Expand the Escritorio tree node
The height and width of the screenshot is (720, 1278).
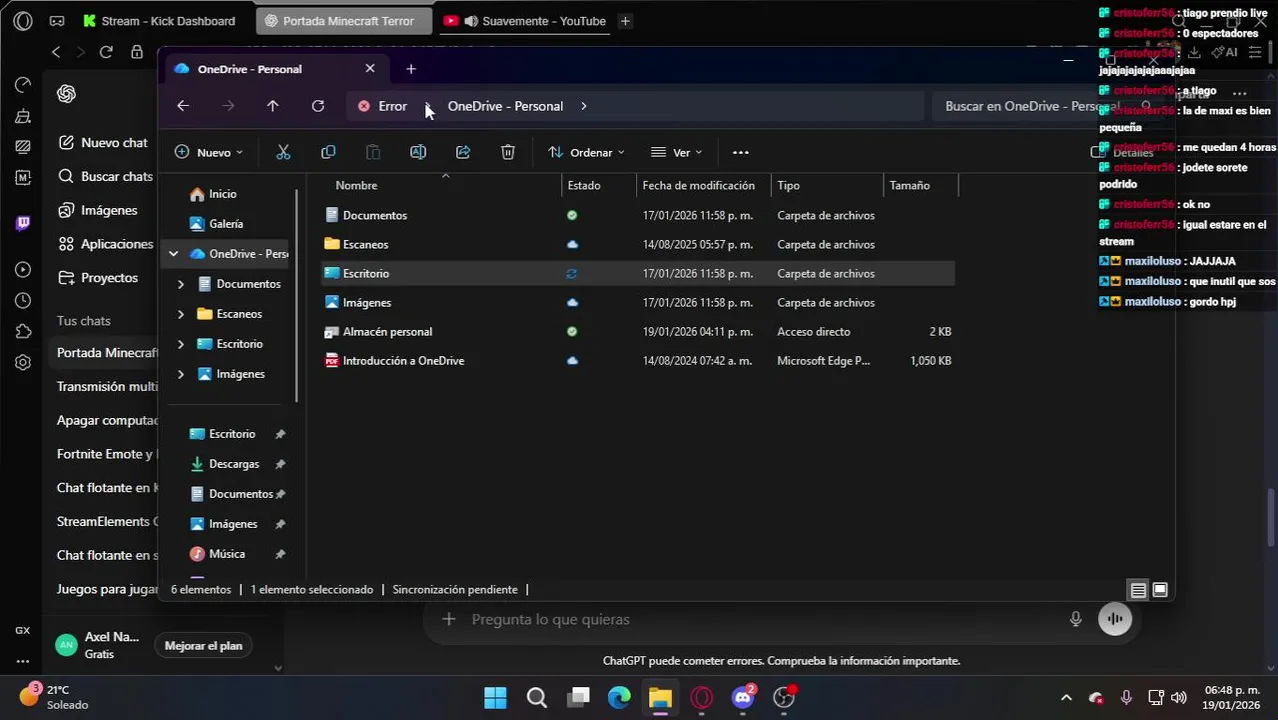(x=181, y=344)
